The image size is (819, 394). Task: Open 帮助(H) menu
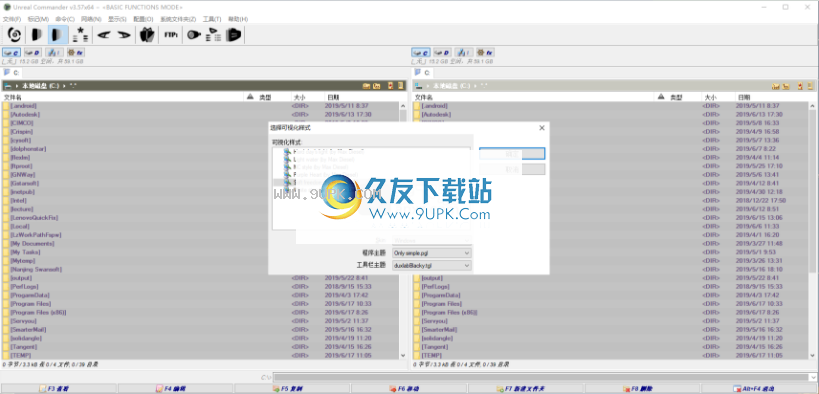[238, 19]
